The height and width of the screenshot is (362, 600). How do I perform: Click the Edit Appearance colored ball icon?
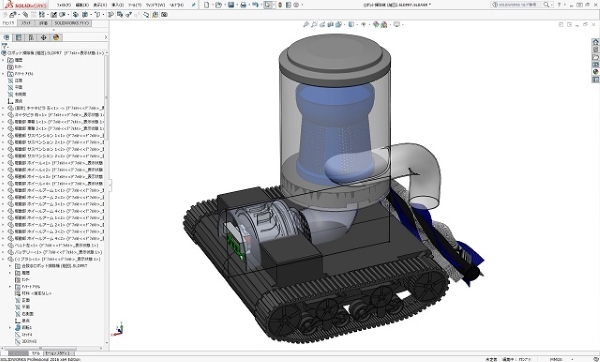click(x=376, y=24)
